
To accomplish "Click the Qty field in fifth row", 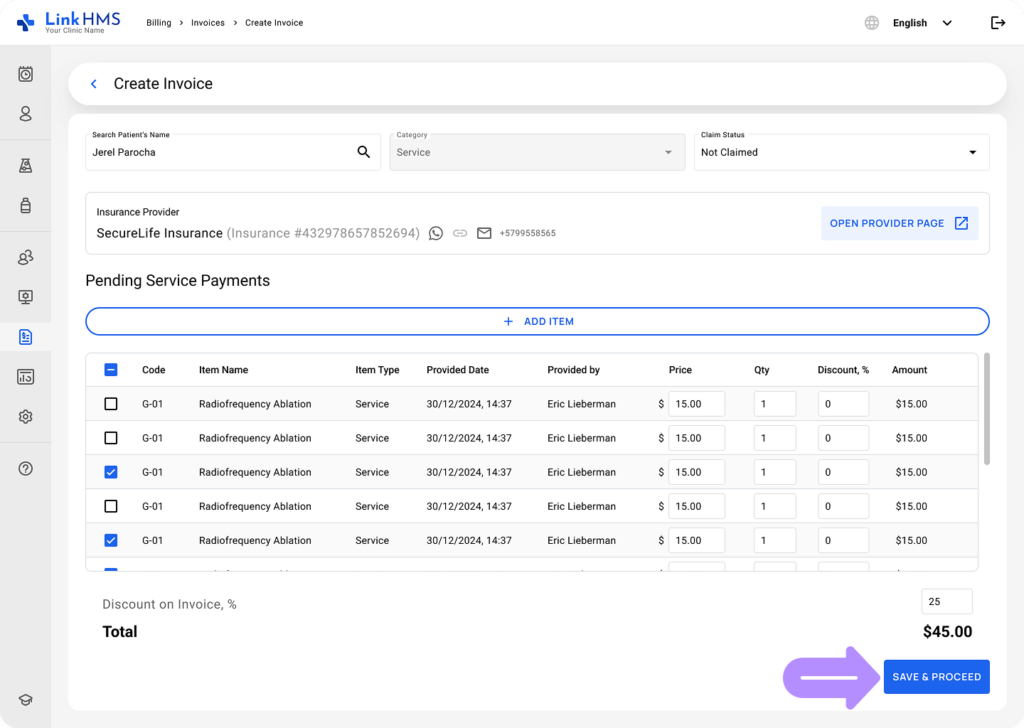I will [775, 540].
